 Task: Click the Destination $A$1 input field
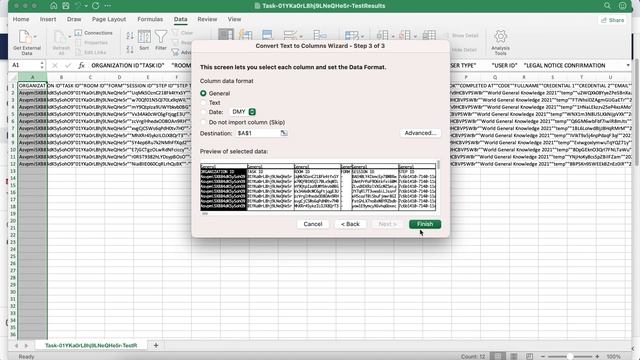(258, 133)
